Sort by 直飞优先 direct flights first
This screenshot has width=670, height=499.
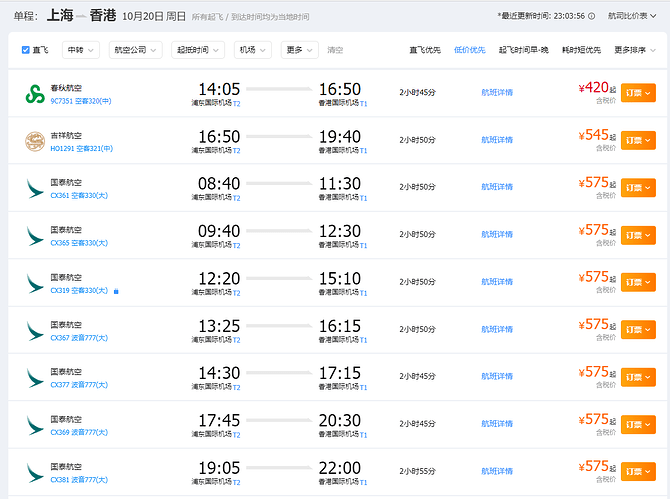point(426,50)
